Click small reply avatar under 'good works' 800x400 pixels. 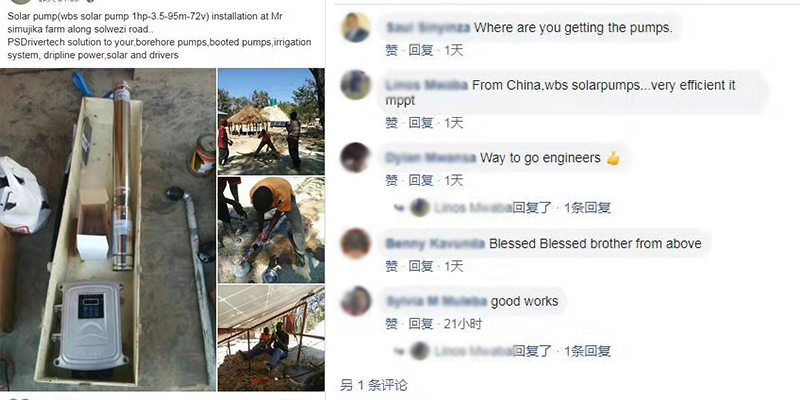[x=420, y=351]
